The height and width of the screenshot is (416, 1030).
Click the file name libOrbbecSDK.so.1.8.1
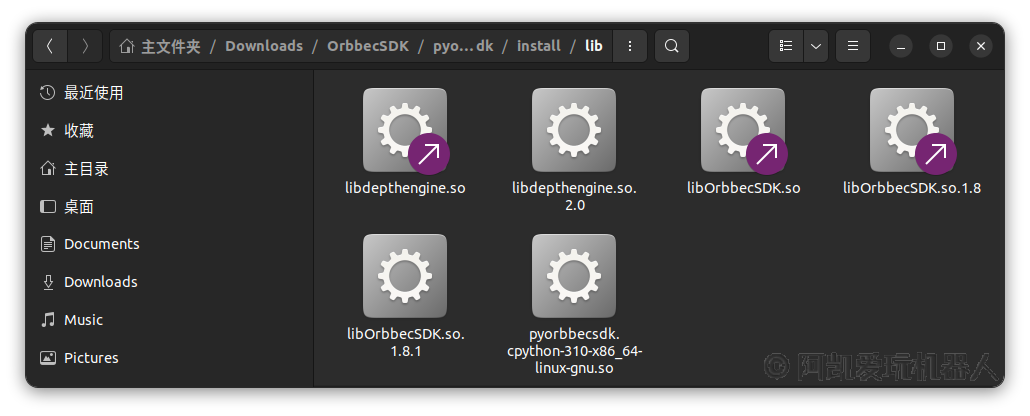[405, 342]
